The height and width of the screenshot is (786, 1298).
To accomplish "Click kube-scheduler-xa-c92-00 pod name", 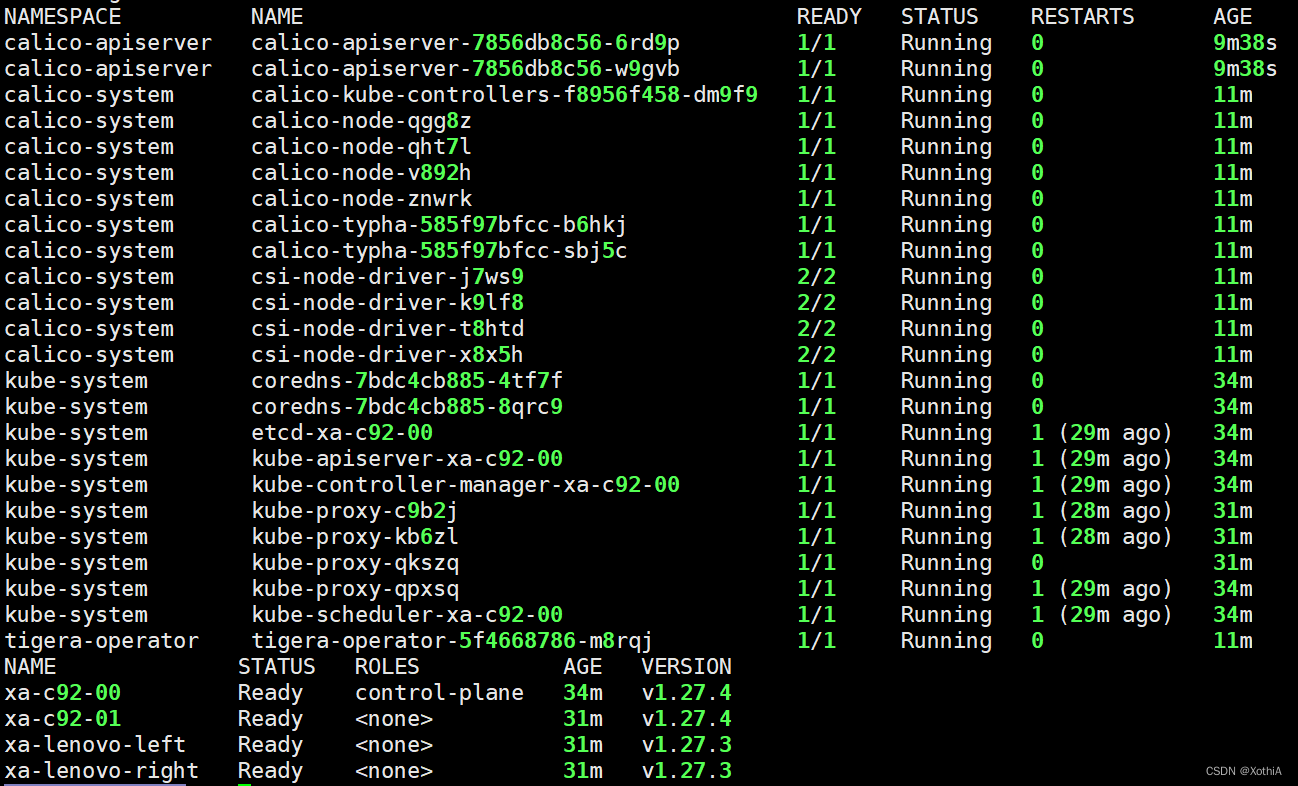I will pyautogui.click(x=407, y=615).
